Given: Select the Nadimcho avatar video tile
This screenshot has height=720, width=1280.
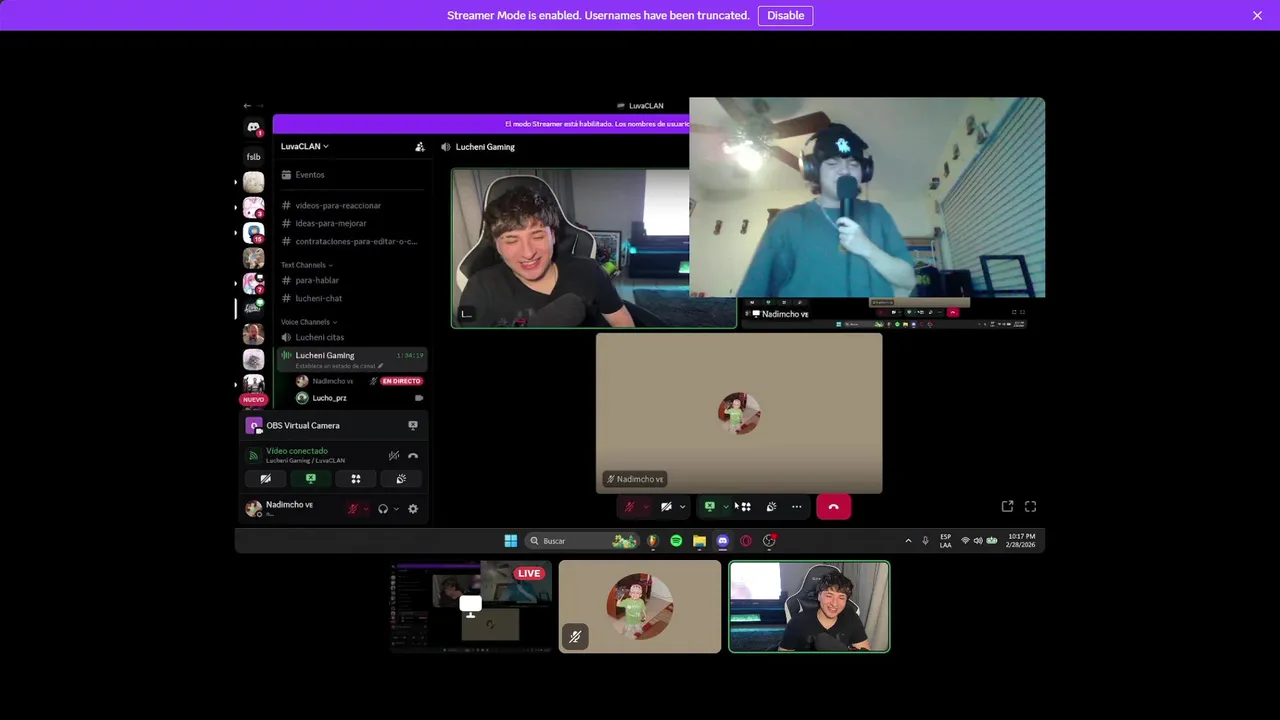Looking at the screenshot, I should [x=739, y=413].
